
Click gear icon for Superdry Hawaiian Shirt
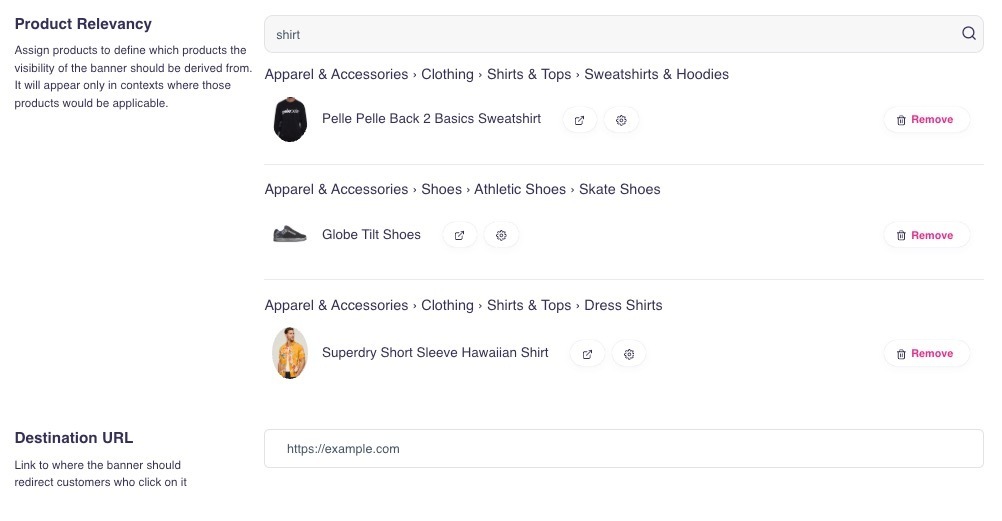[629, 354]
